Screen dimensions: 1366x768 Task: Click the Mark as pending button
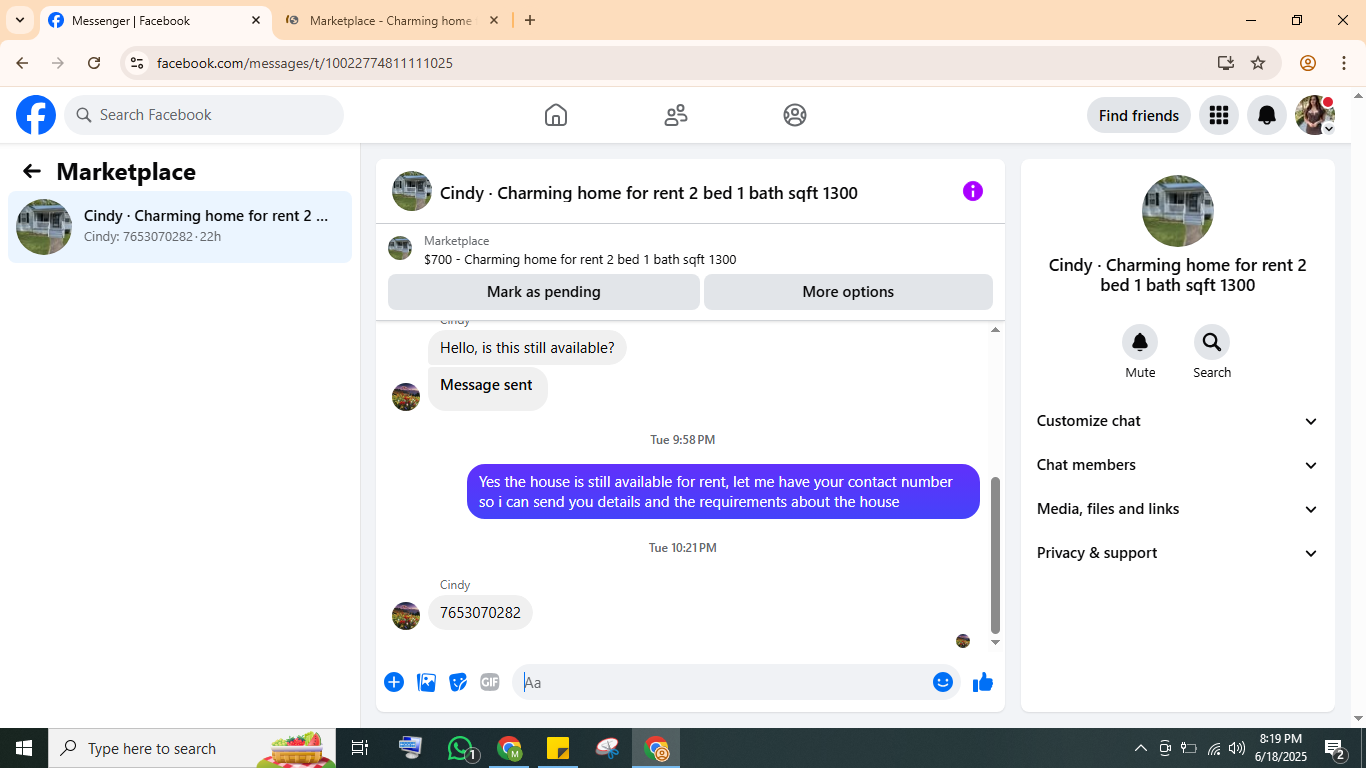544,292
